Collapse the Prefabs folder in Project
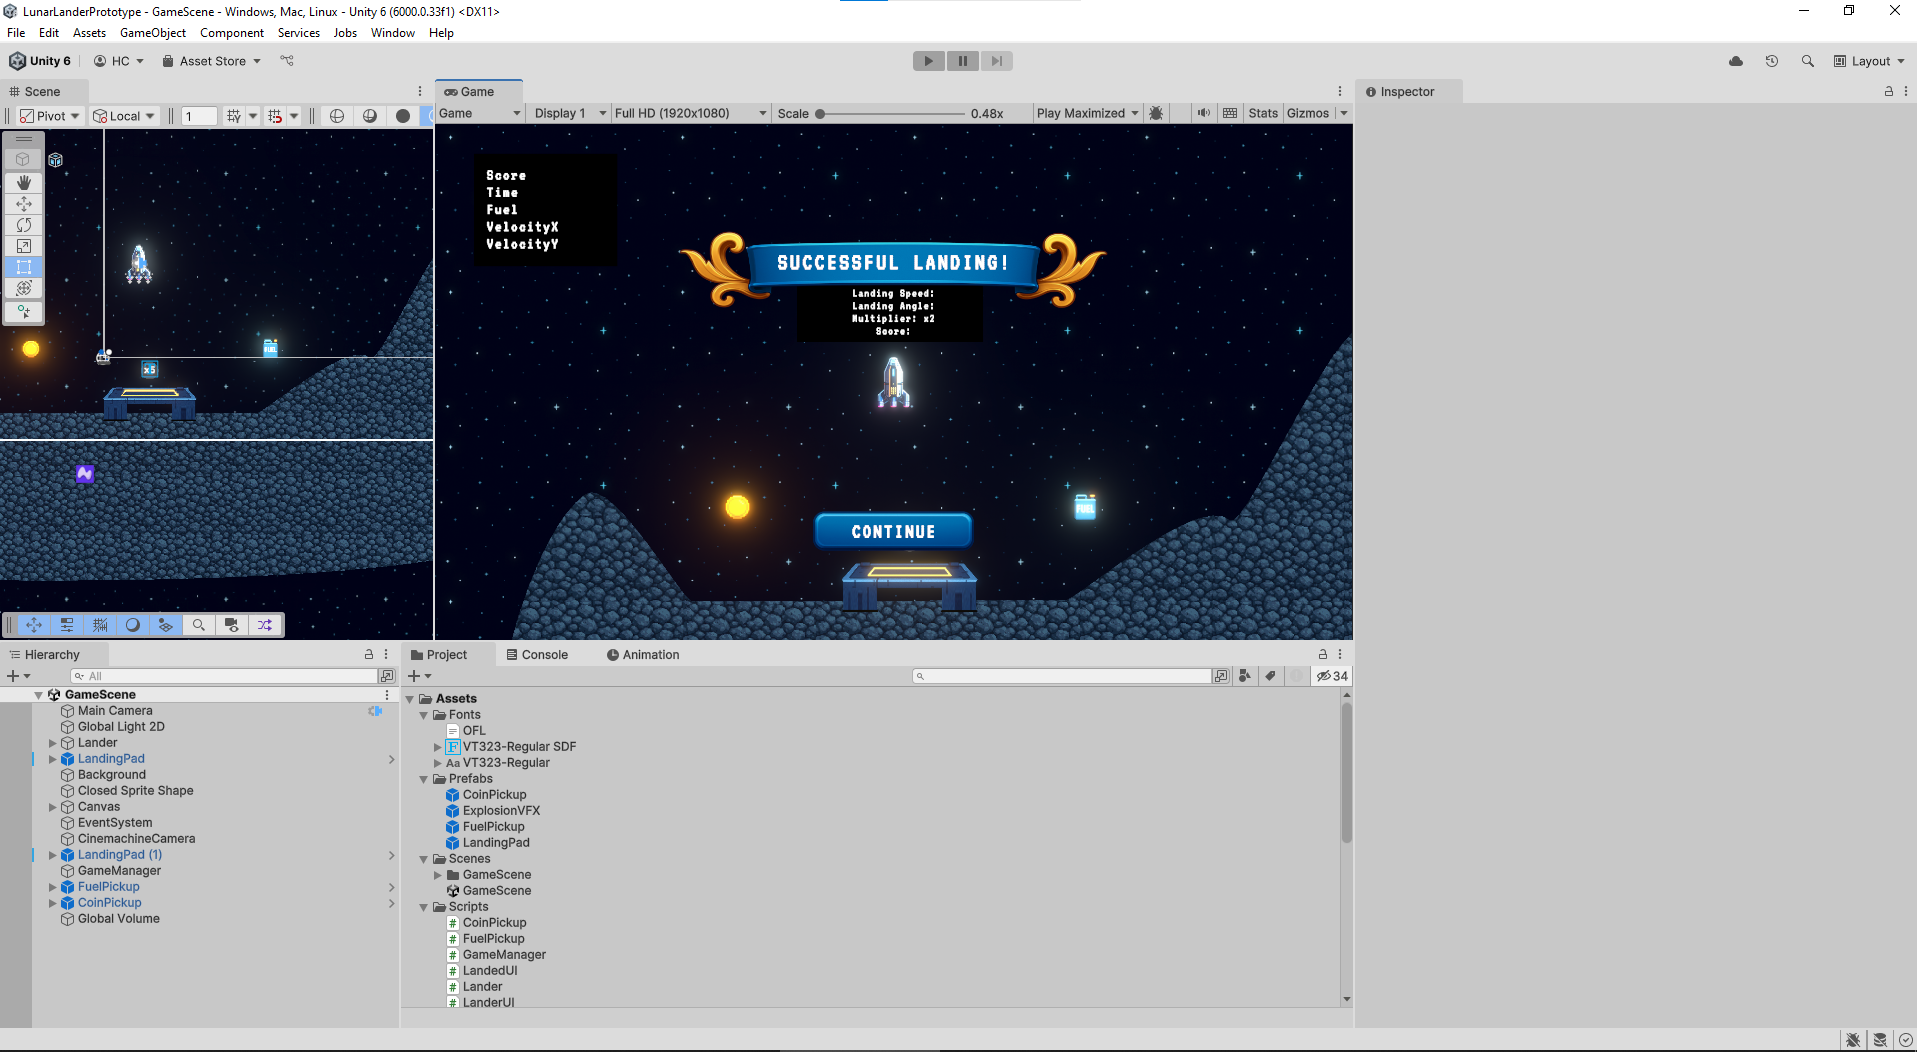Viewport: 1917px width, 1052px height. [424, 779]
